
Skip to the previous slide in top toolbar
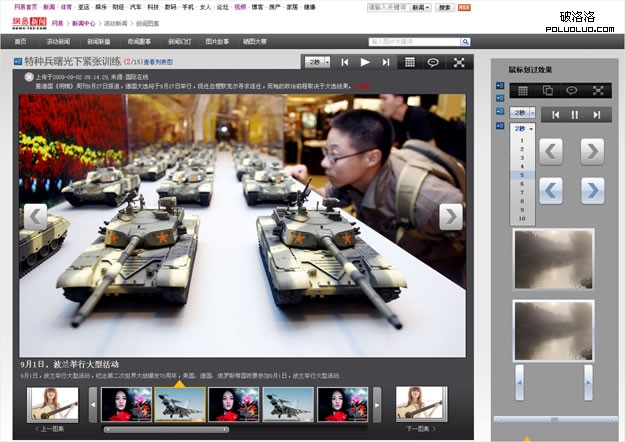(x=345, y=62)
